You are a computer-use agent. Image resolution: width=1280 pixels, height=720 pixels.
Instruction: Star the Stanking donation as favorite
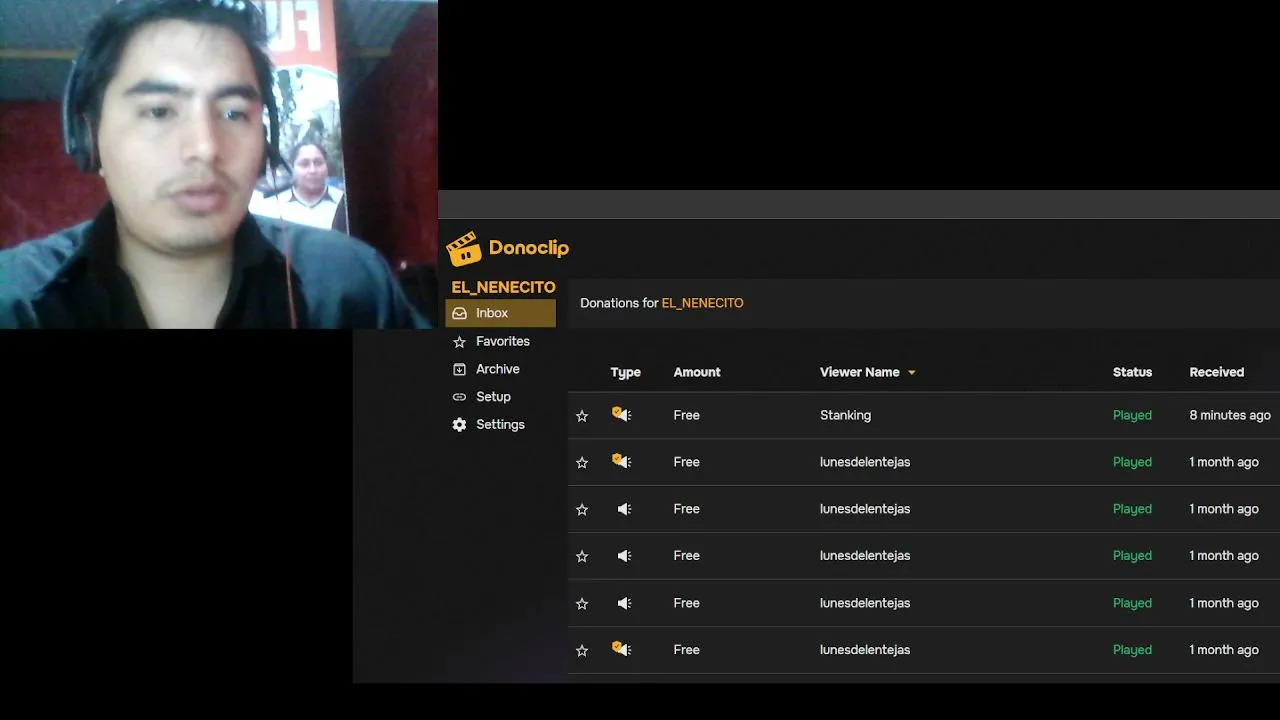pos(582,416)
